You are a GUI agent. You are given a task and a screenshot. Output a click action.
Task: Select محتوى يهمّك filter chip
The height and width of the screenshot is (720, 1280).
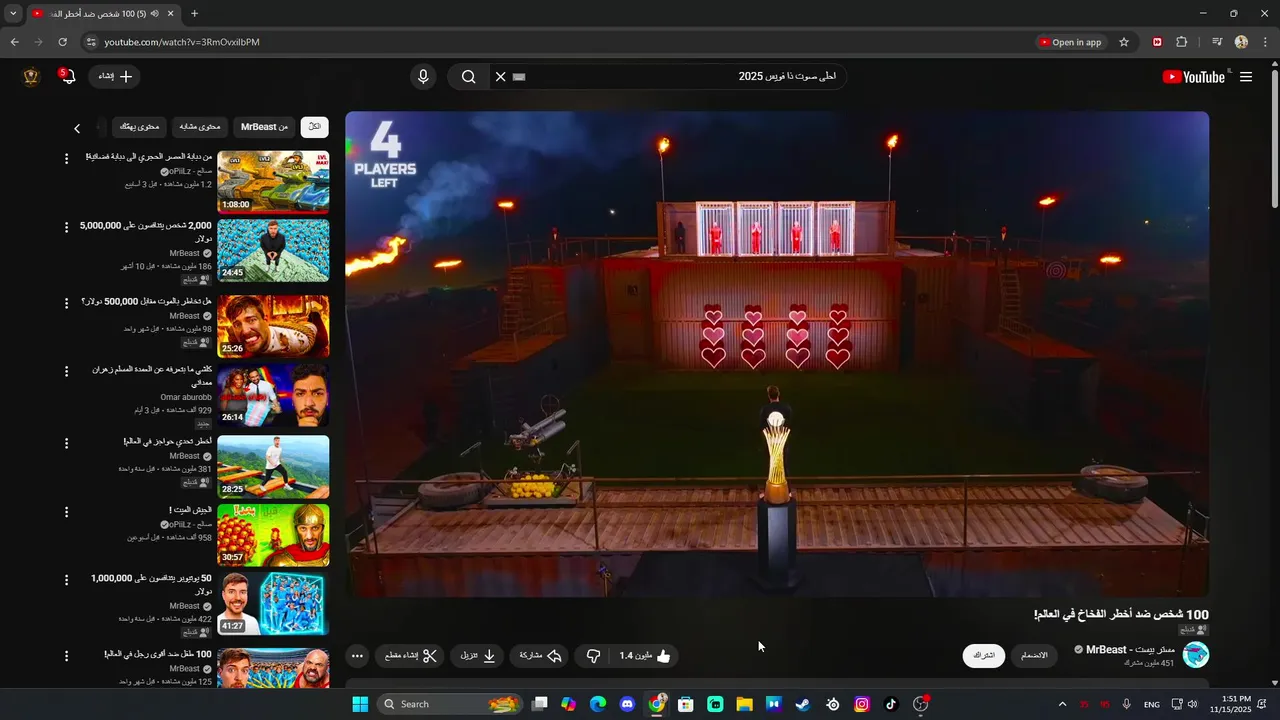(139, 127)
